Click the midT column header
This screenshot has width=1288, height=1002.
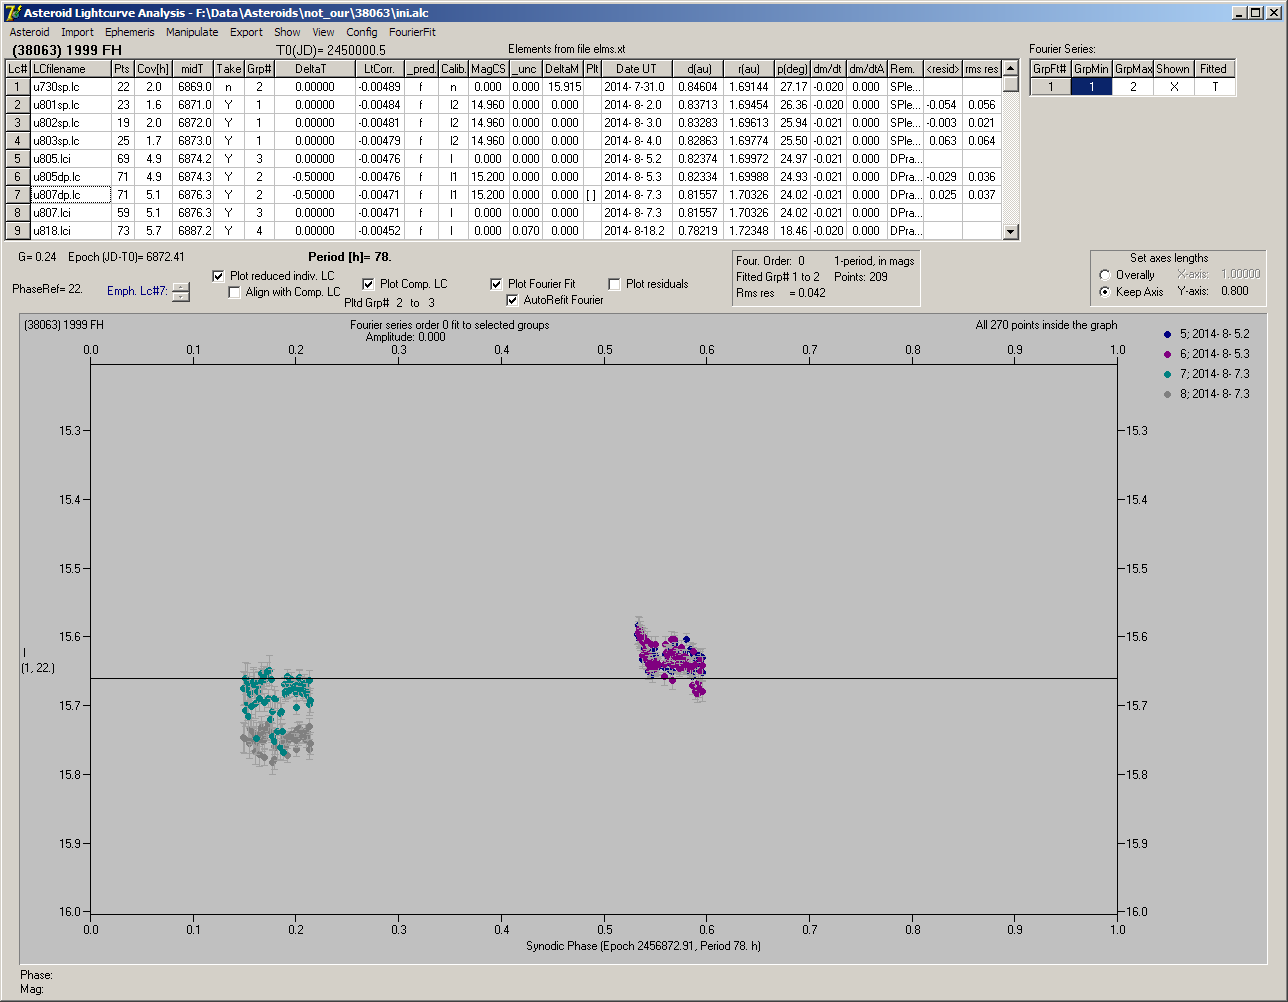(193, 69)
